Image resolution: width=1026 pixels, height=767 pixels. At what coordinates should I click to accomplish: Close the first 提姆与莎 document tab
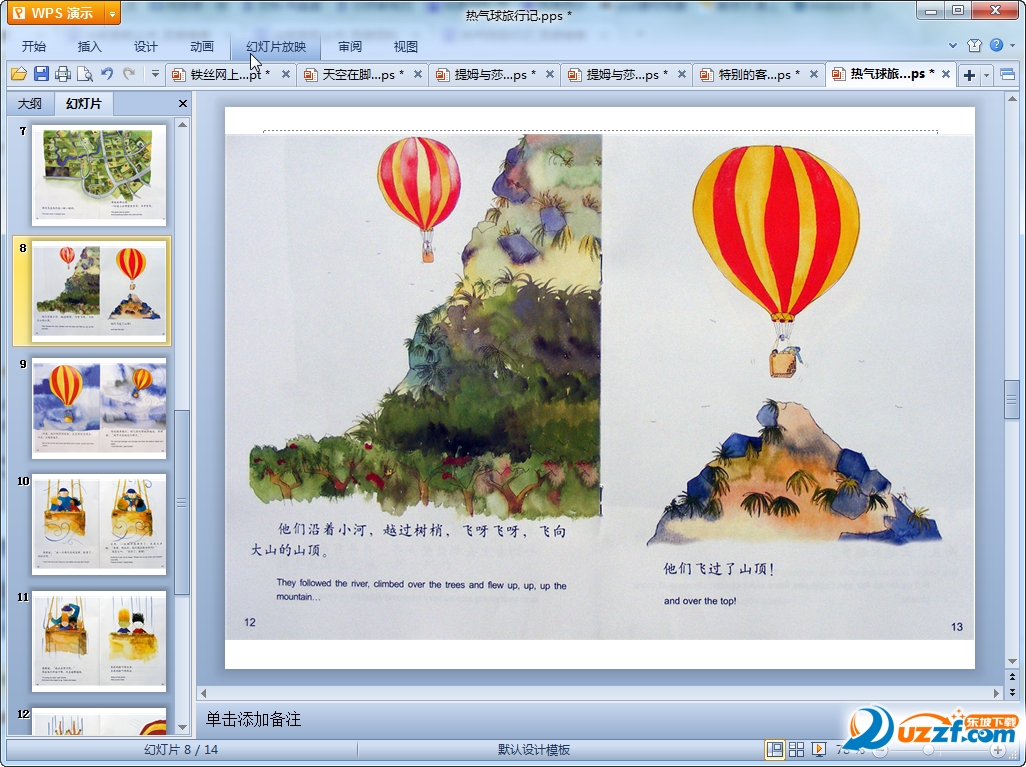[550, 75]
